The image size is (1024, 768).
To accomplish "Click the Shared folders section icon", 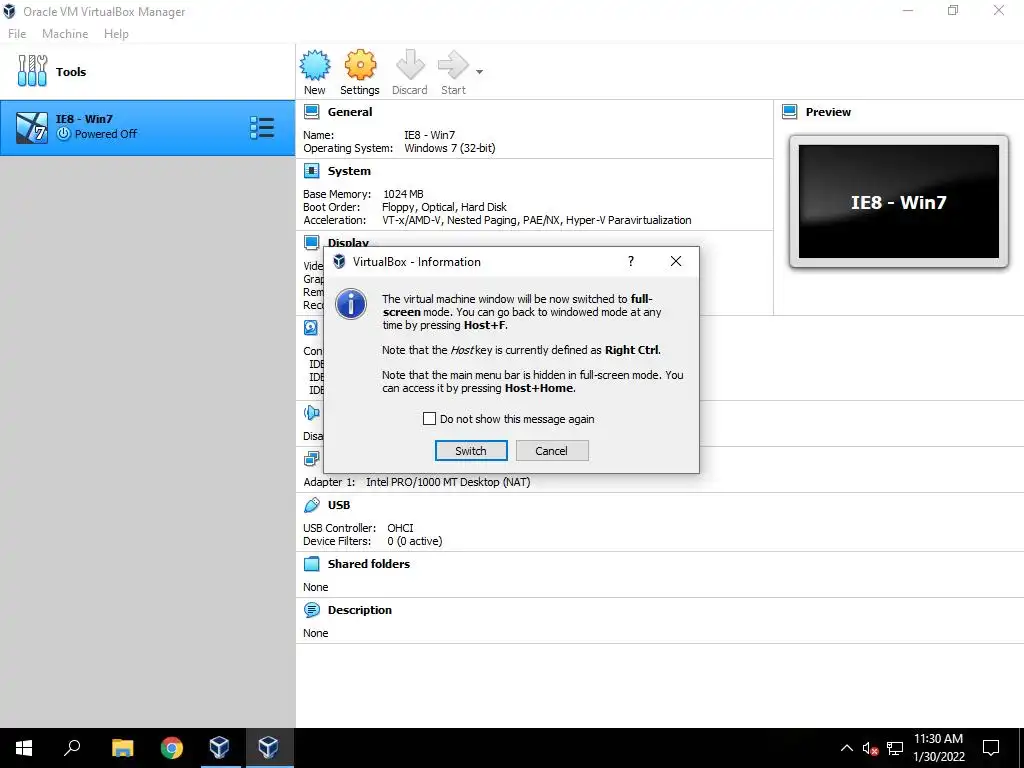I will (x=312, y=564).
